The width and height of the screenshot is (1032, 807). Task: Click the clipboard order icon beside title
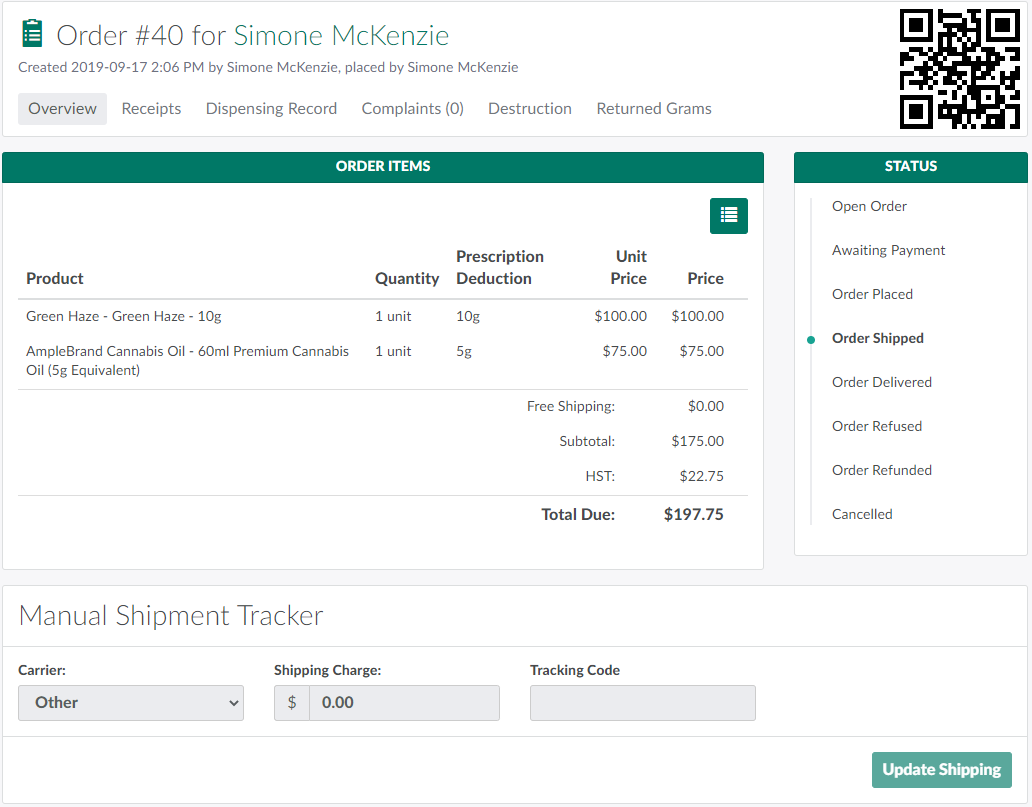pyautogui.click(x=32, y=34)
